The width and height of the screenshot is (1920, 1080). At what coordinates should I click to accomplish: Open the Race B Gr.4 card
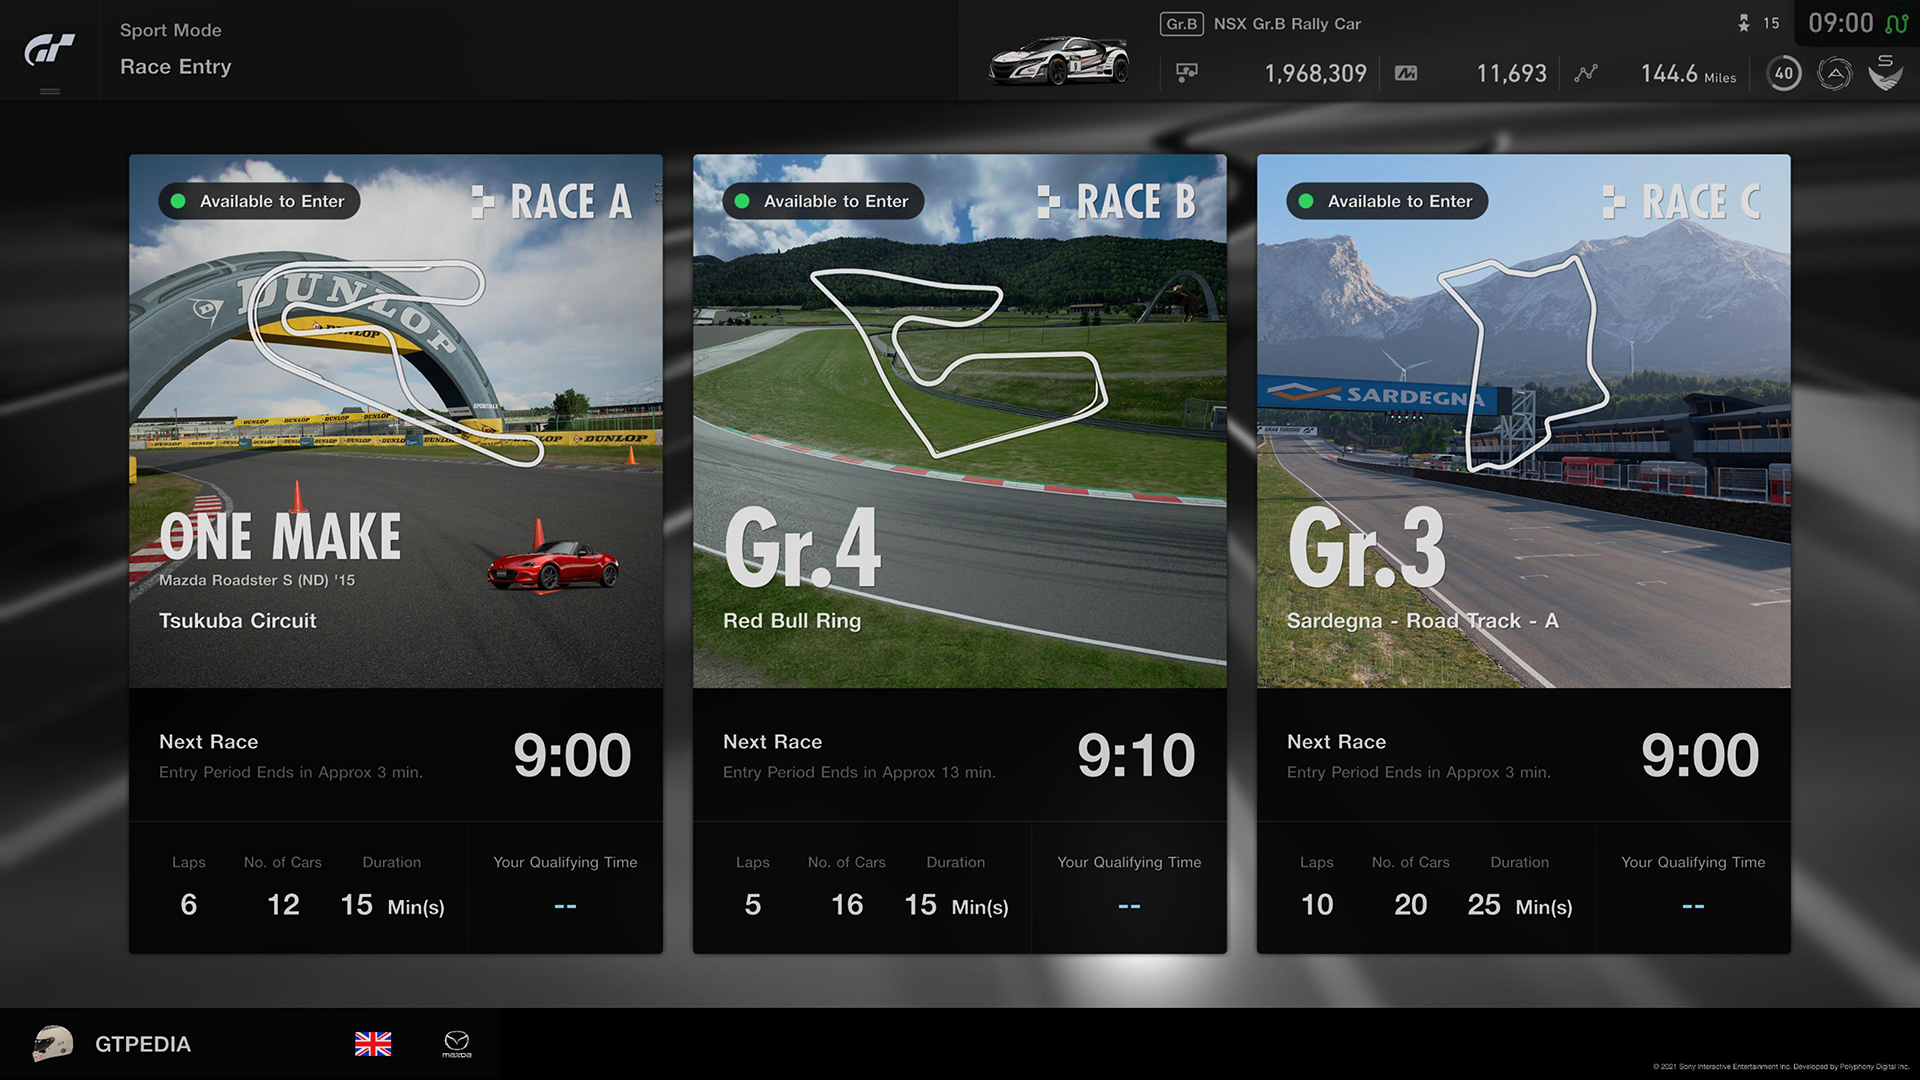[960, 553]
